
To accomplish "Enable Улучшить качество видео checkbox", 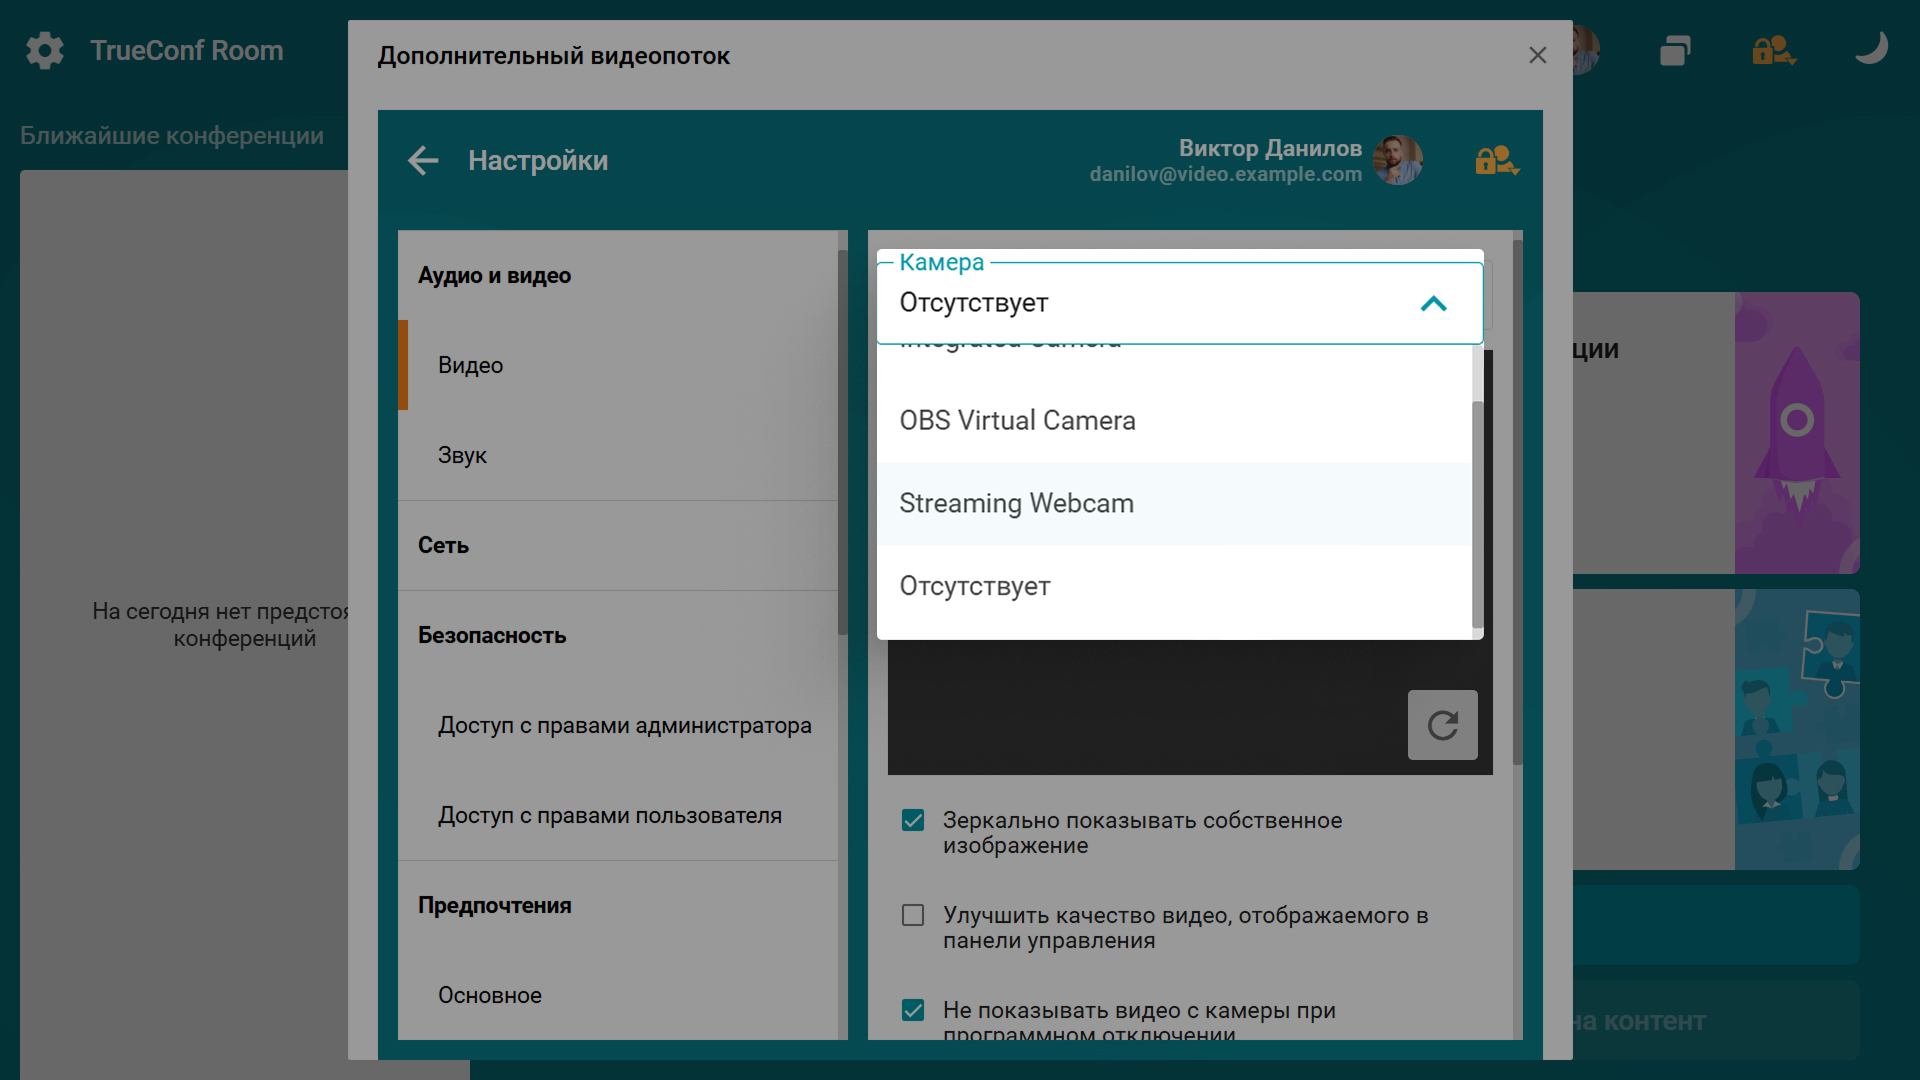I will [913, 915].
